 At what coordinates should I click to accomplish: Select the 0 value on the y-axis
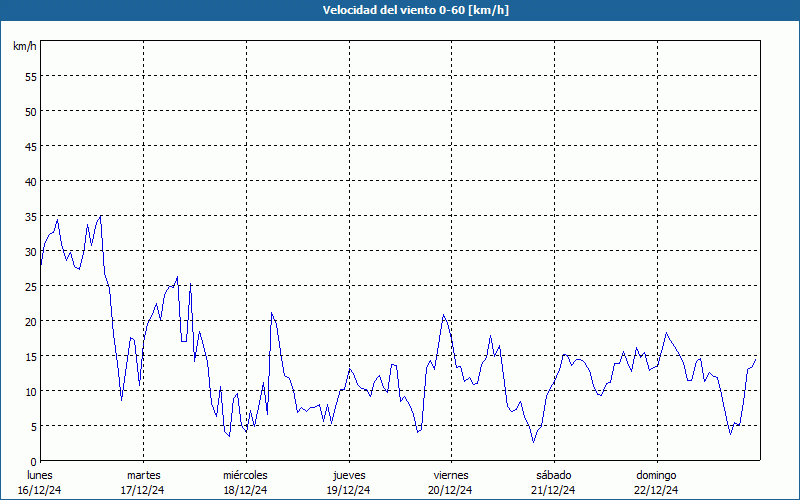34,462
